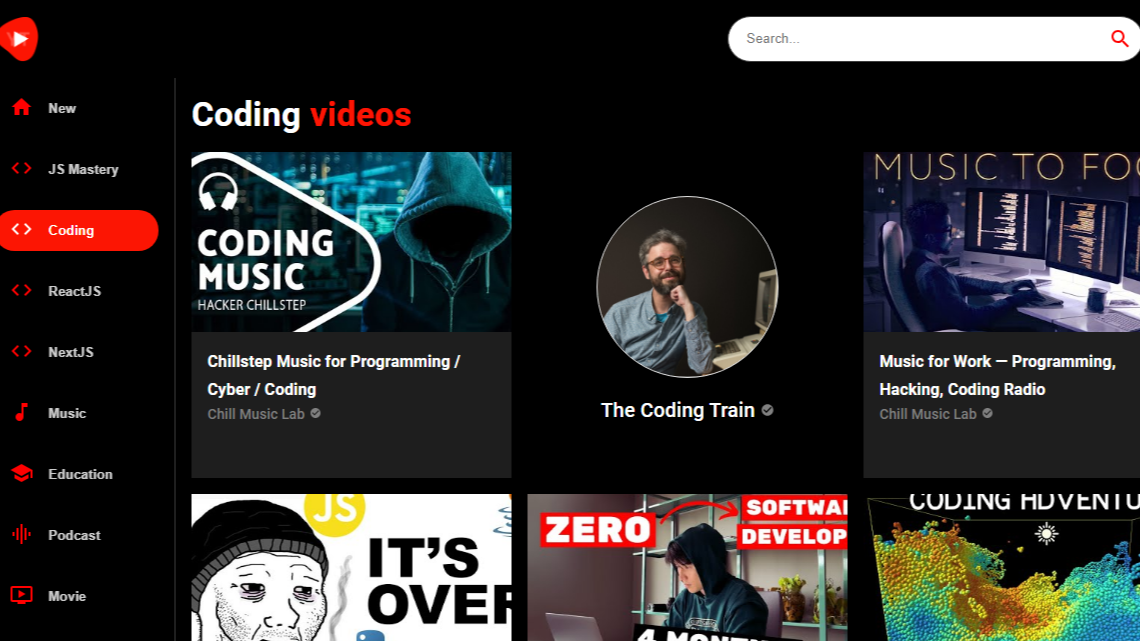Open the ReactJS category in sidebar
The height and width of the screenshot is (641, 1140).
coord(74,291)
